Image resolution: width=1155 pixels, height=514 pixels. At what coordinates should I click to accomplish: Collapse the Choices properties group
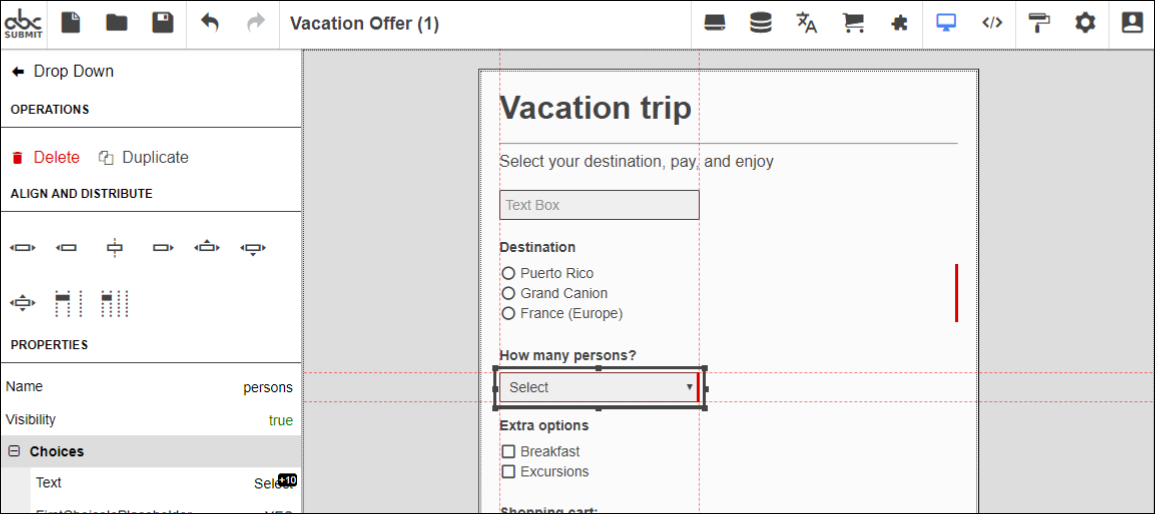(13, 451)
